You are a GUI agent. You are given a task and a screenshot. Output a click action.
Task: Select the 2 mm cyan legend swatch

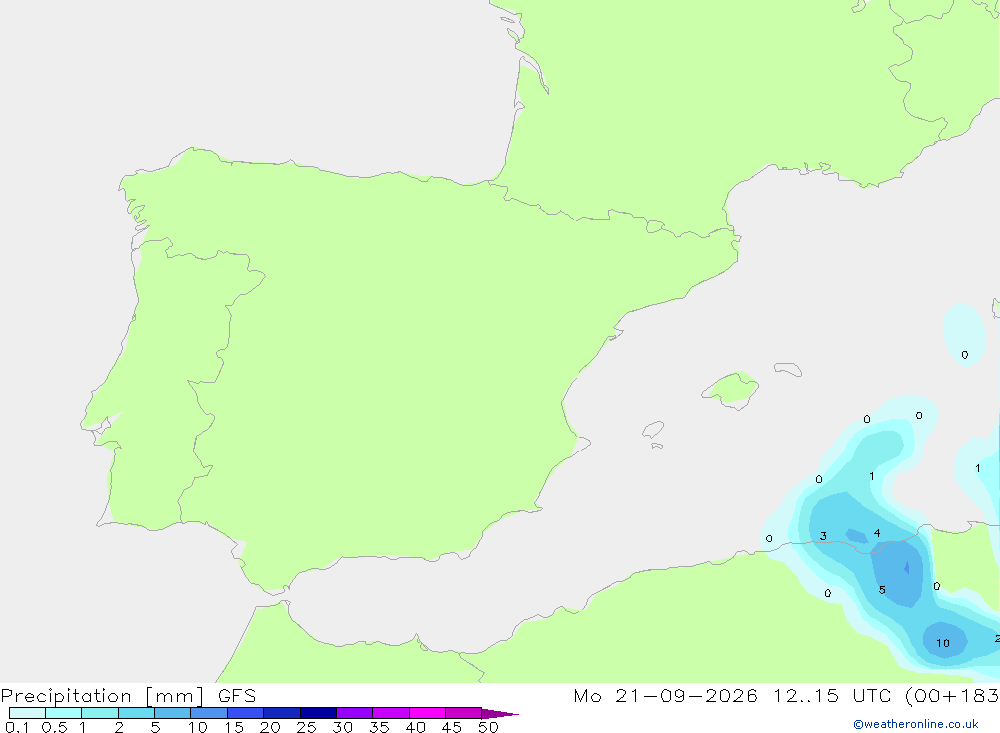tap(136, 713)
